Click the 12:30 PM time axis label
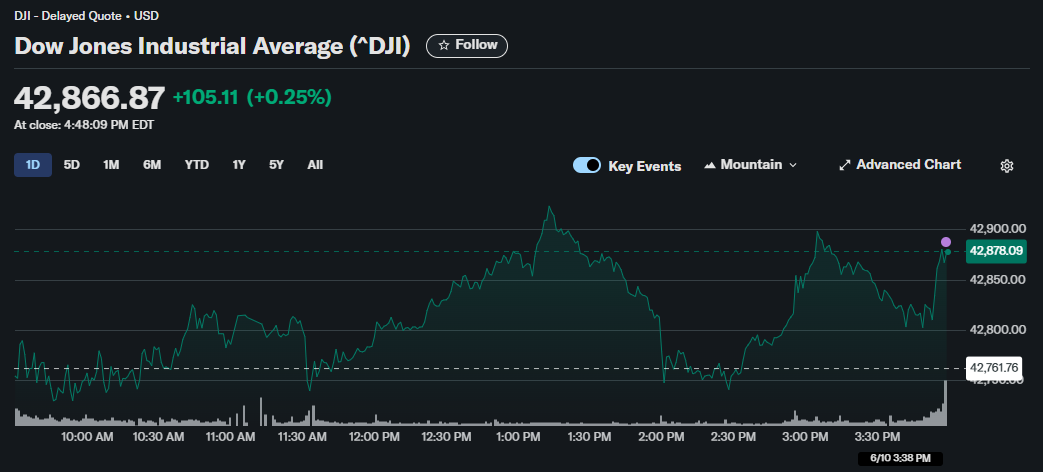1043x472 pixels. [x=444, y=437]
